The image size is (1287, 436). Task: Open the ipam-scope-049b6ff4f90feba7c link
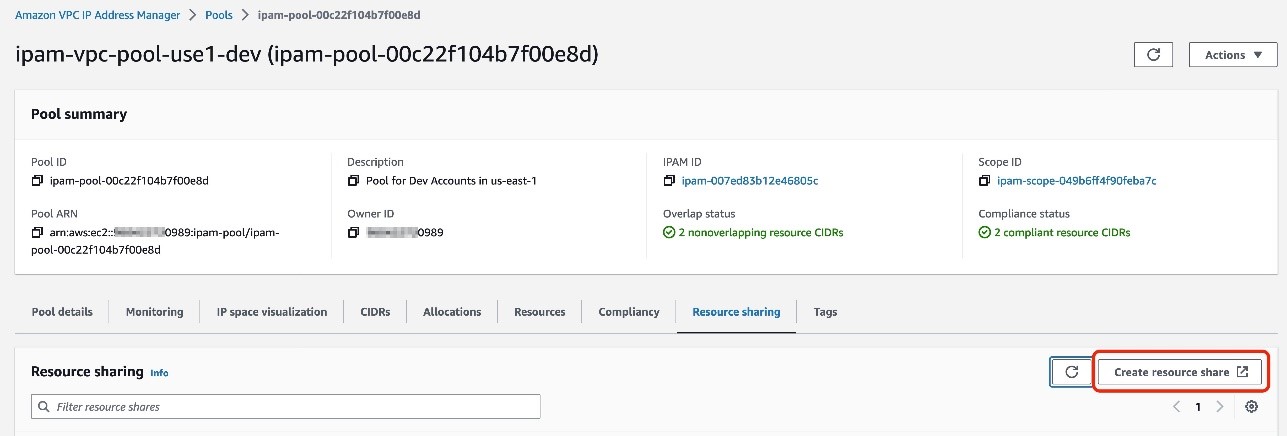(1077, 181)
